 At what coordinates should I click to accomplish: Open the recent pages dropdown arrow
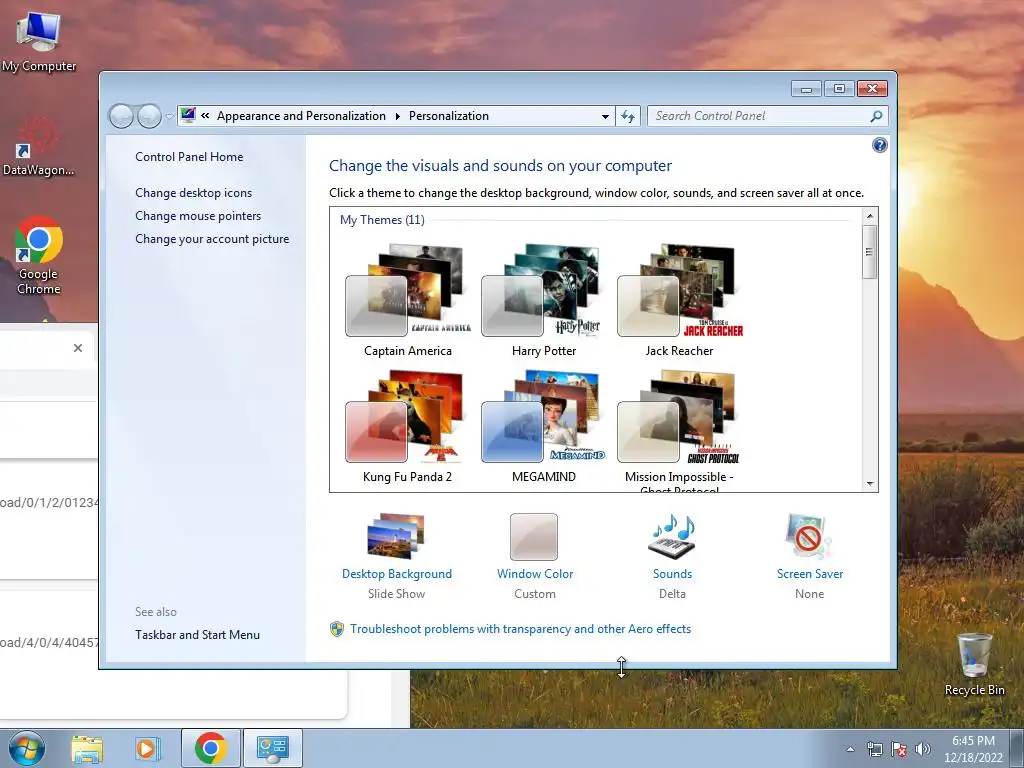coord(169,117)
